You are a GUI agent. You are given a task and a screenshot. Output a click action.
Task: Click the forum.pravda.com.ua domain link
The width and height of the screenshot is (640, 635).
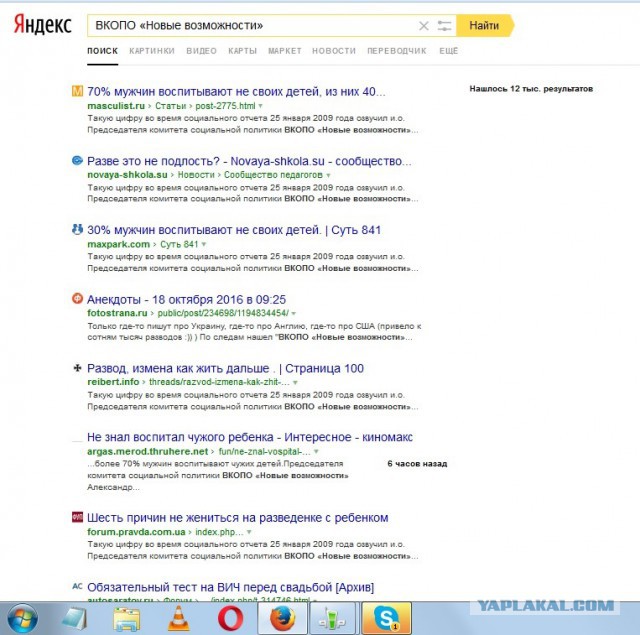[x=136, y=532]
